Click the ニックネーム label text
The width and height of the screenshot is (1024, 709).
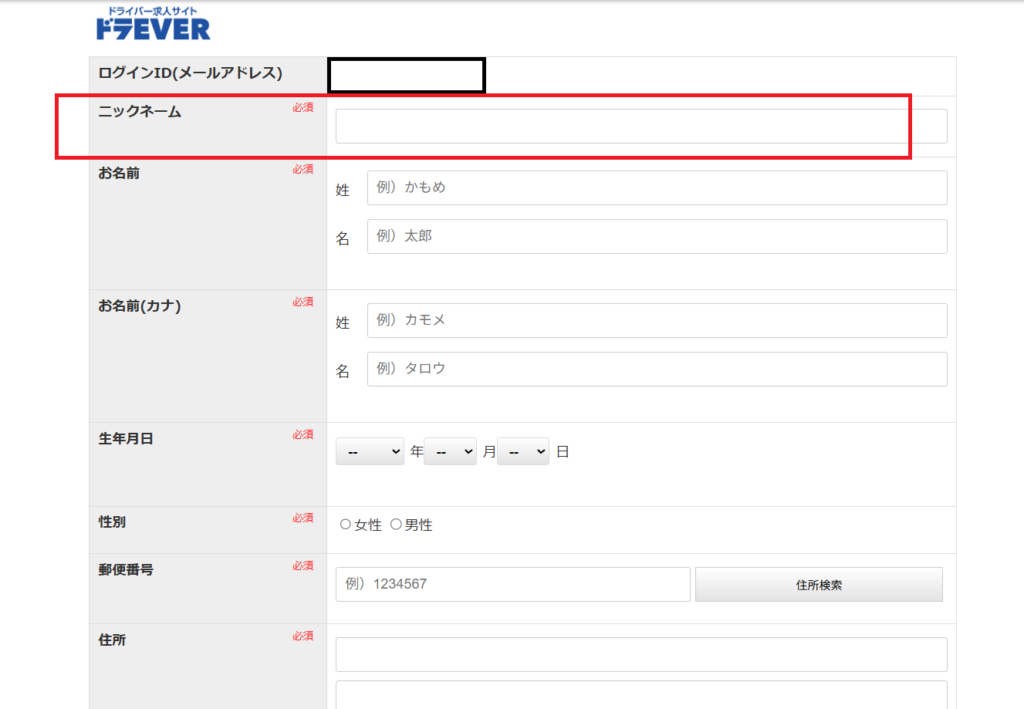click(140, 112)
